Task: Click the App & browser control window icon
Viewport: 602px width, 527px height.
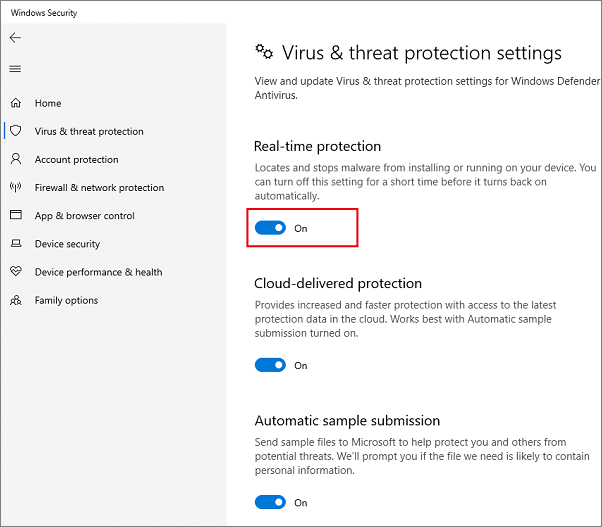Action: coord(16,215)
